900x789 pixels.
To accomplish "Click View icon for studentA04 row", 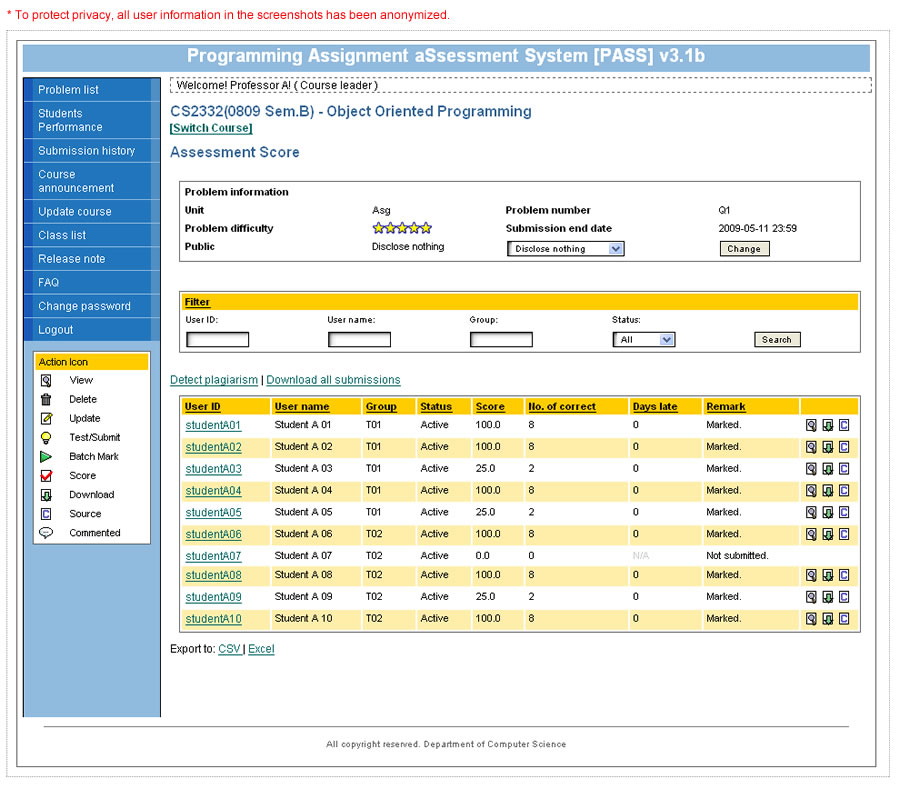I will (x=811, y=491).
